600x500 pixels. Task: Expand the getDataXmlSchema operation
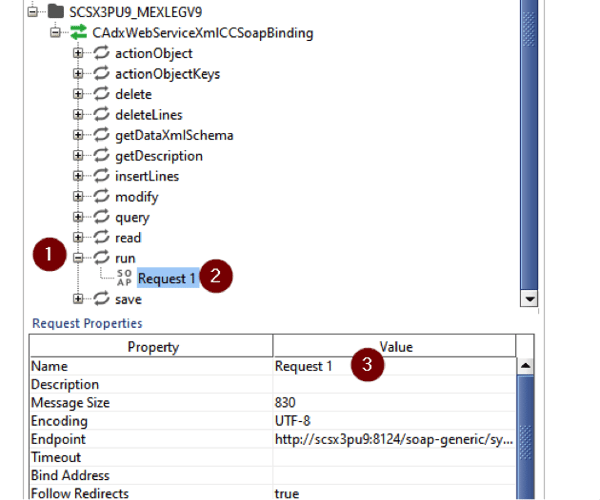[x=78, y=135]
